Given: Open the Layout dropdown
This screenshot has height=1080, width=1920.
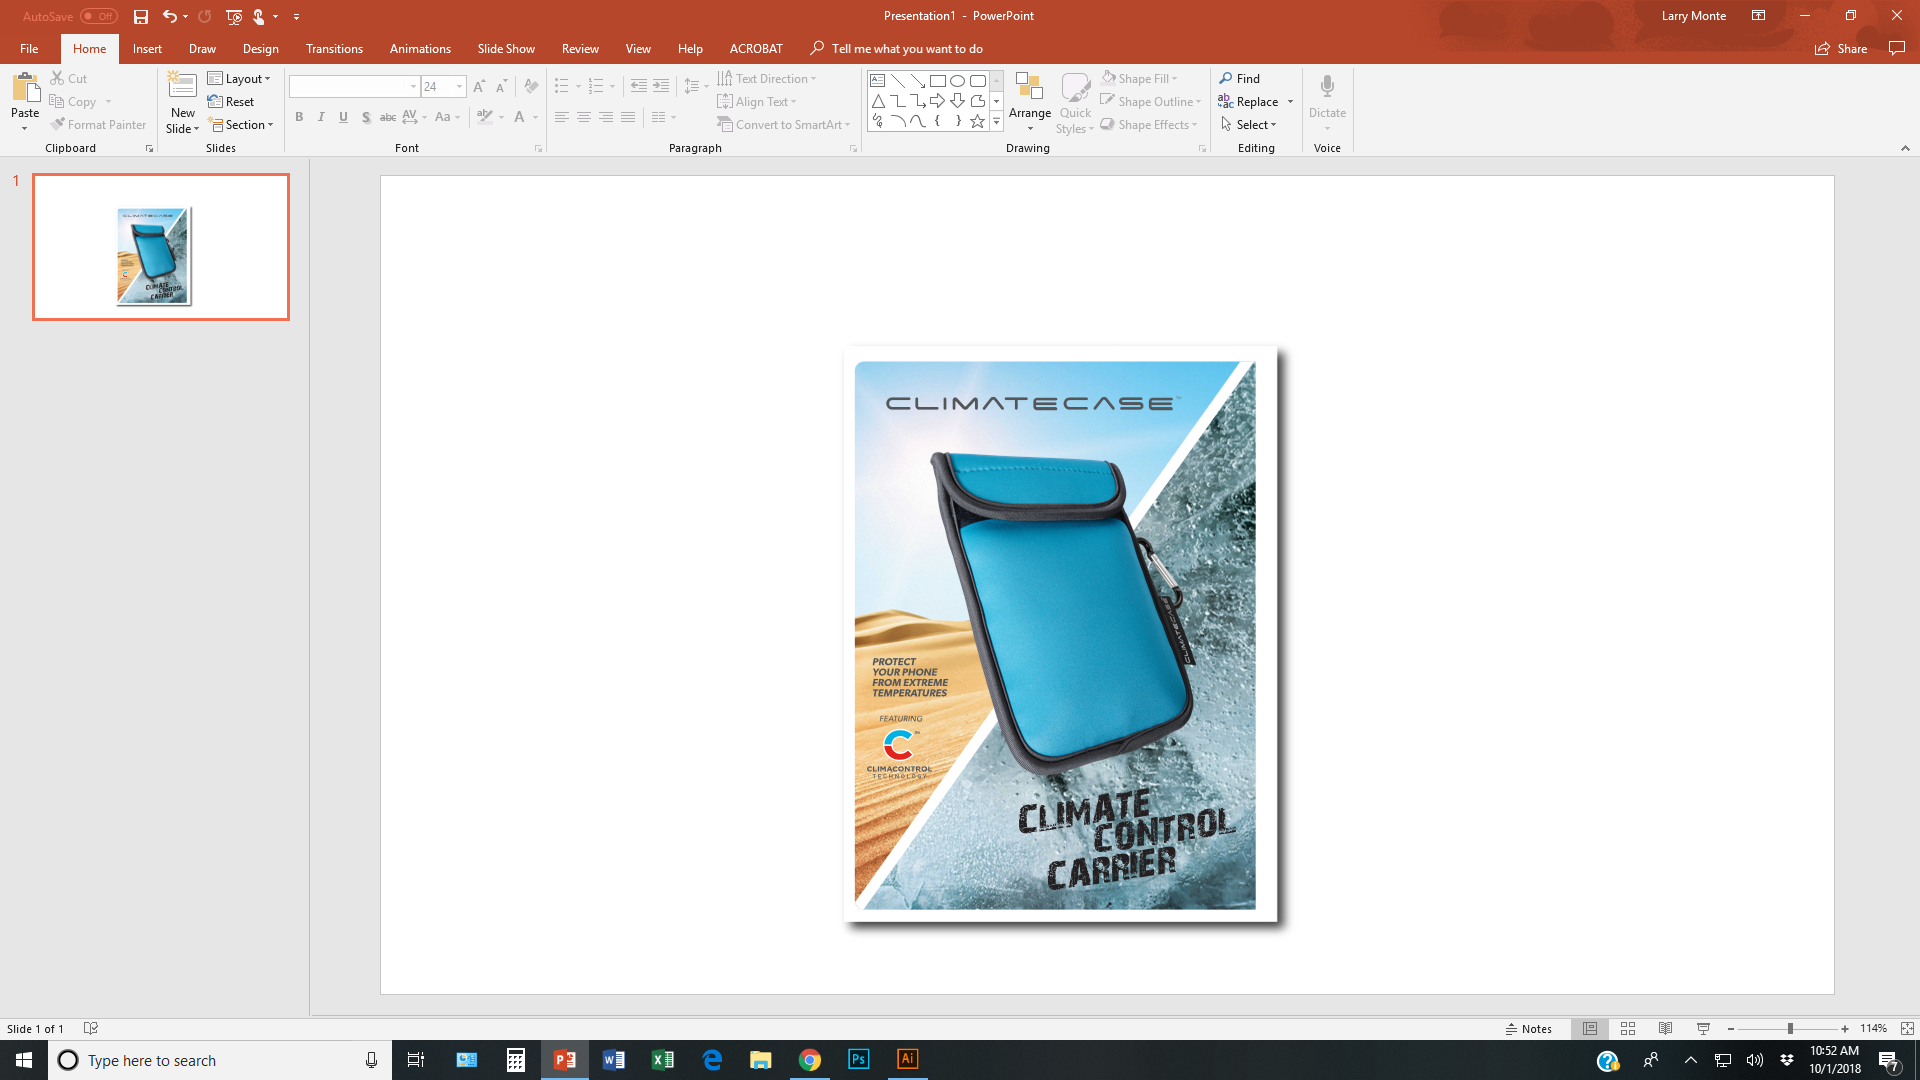Looking at the screenshot, I should (x=239, y=78).
